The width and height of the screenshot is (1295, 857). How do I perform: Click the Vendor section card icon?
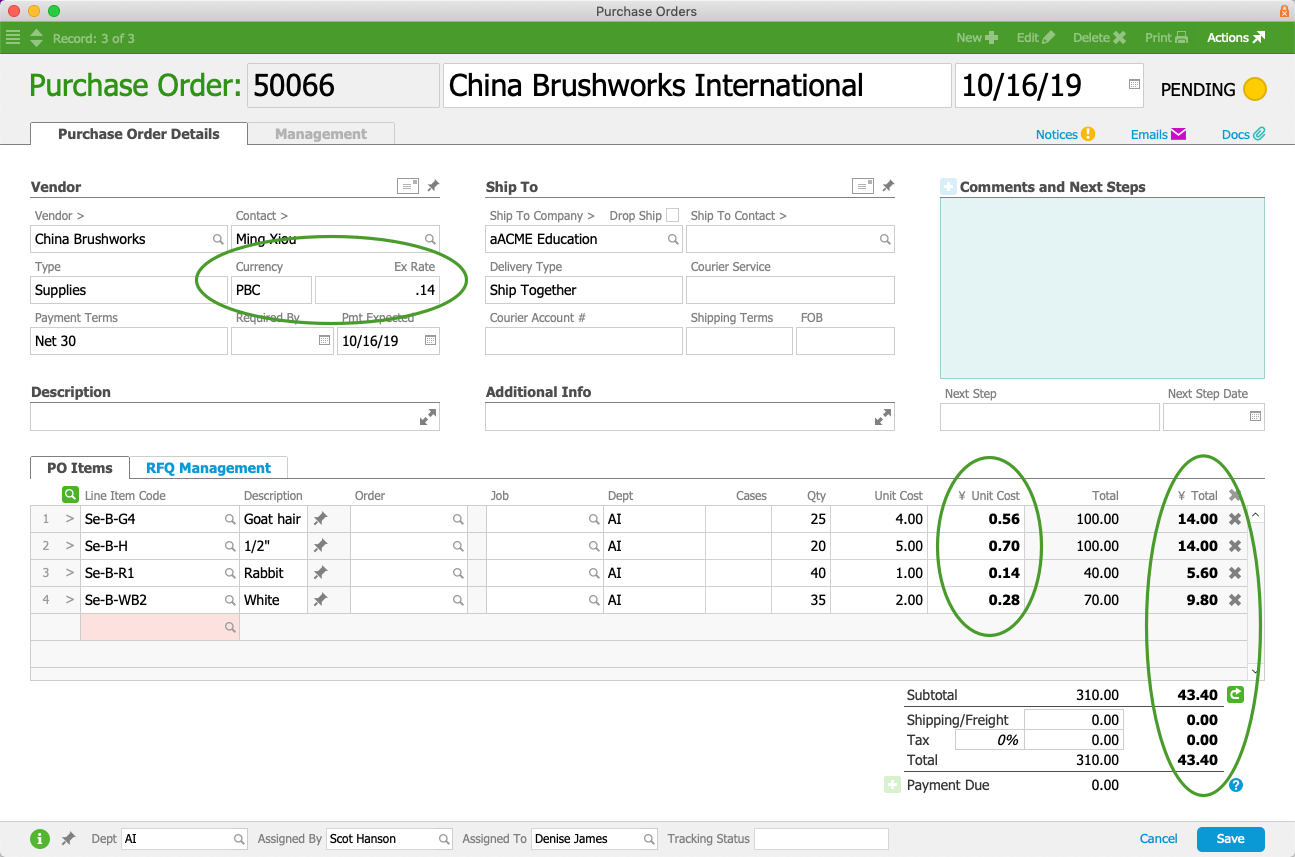(x=408, y=186)
